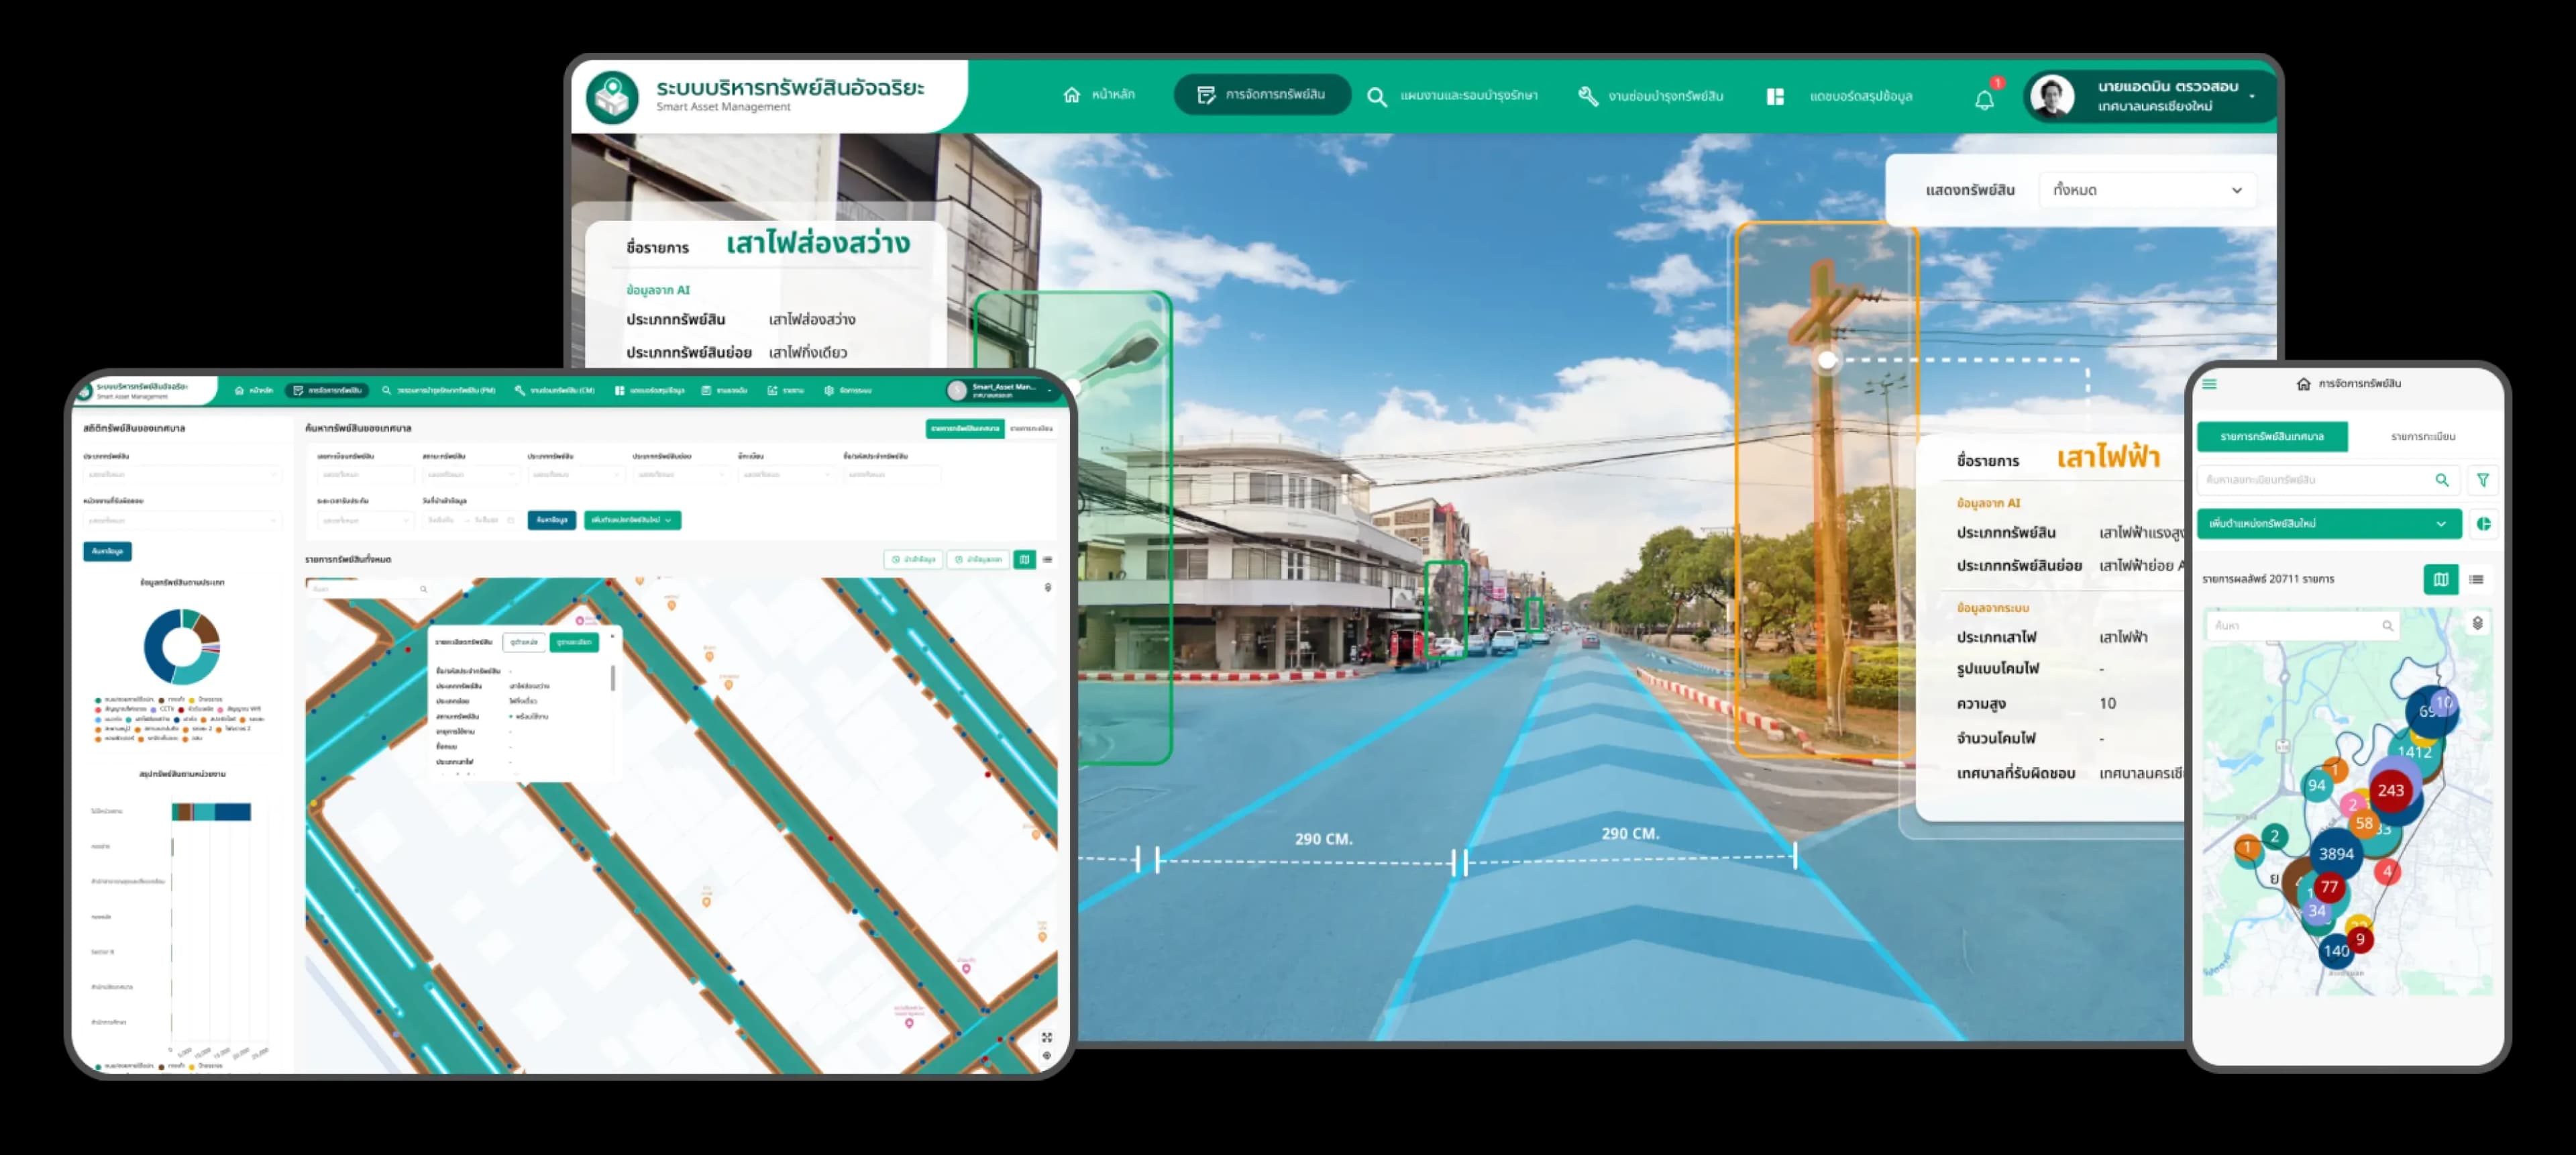This screenshot has height=1155, width=2576.
Task: Open the notification bell with red badge
Action: click(x=1985, y=98)
